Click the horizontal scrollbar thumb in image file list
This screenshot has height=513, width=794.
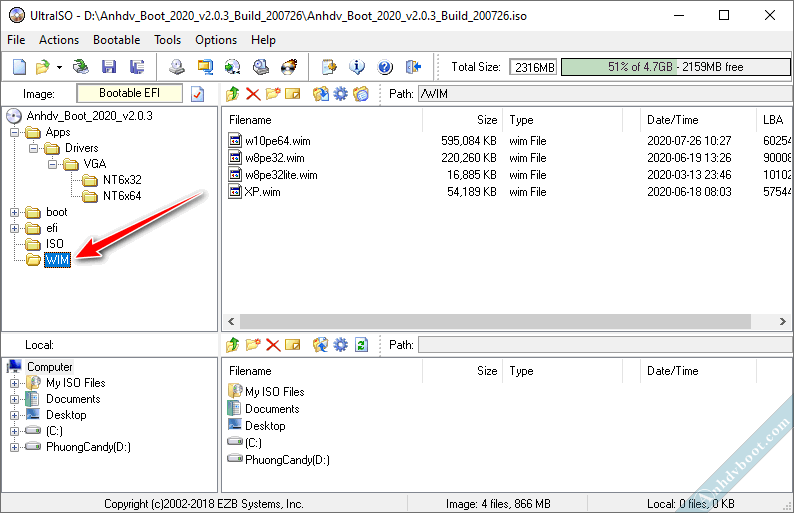[495, 321]
